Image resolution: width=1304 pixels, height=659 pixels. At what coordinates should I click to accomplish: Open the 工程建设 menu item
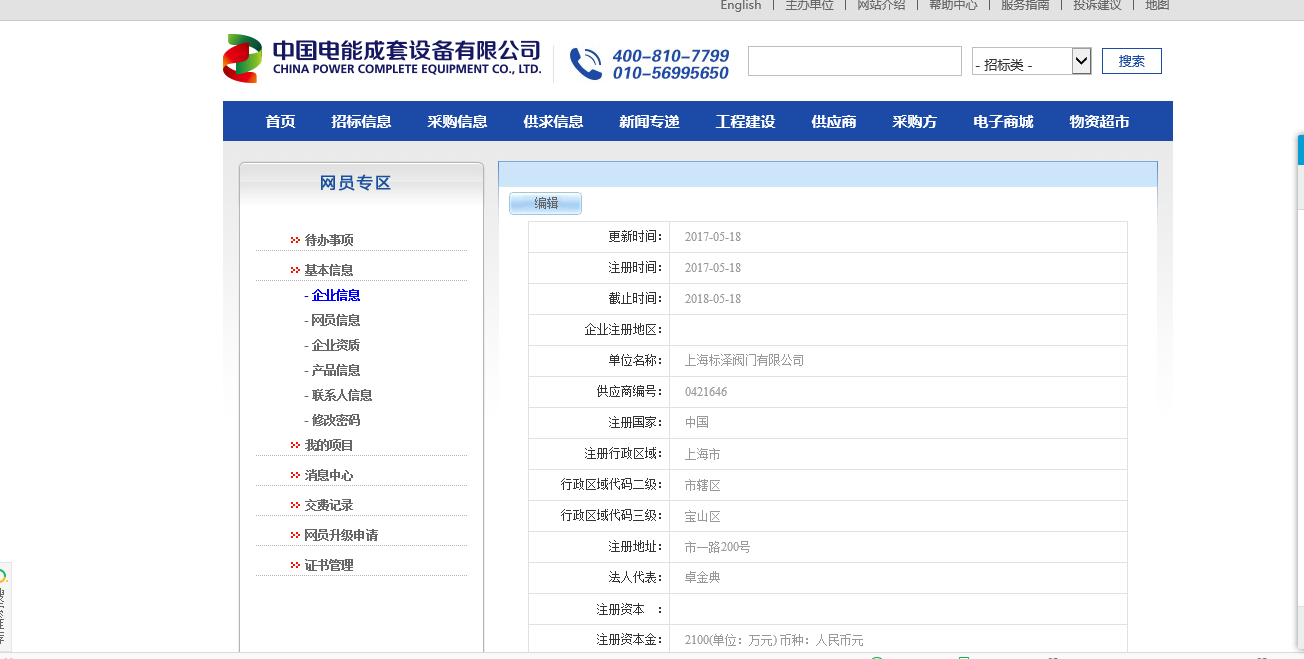745,122
